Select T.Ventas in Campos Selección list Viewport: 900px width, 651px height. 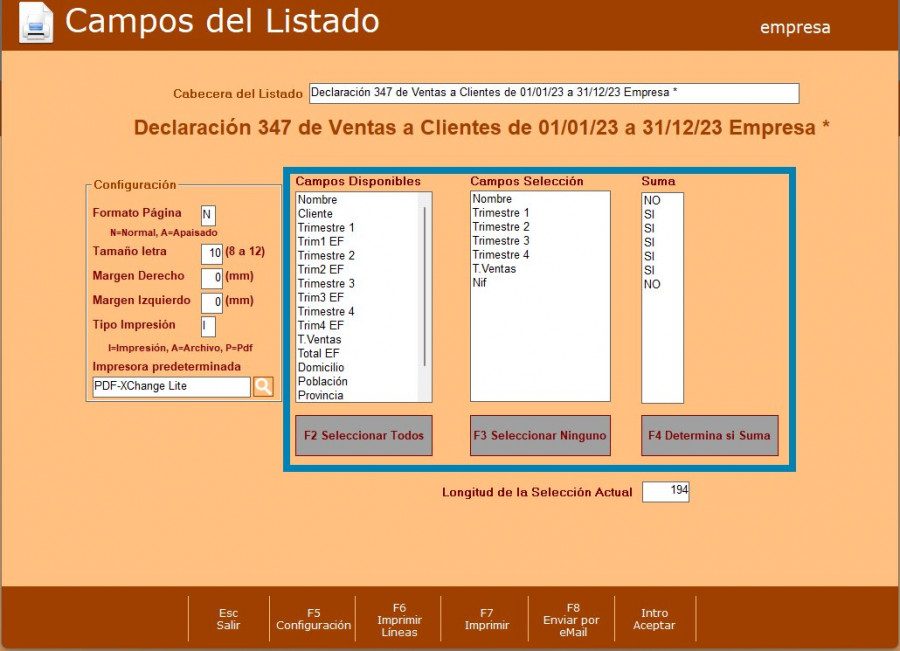pyautogui.click(x=494, y=269)
